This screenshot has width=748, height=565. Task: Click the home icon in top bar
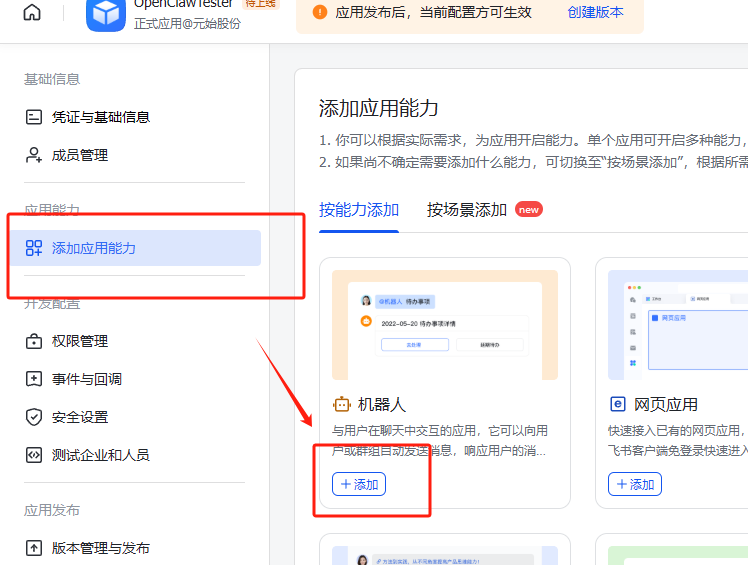pos(33,12)
